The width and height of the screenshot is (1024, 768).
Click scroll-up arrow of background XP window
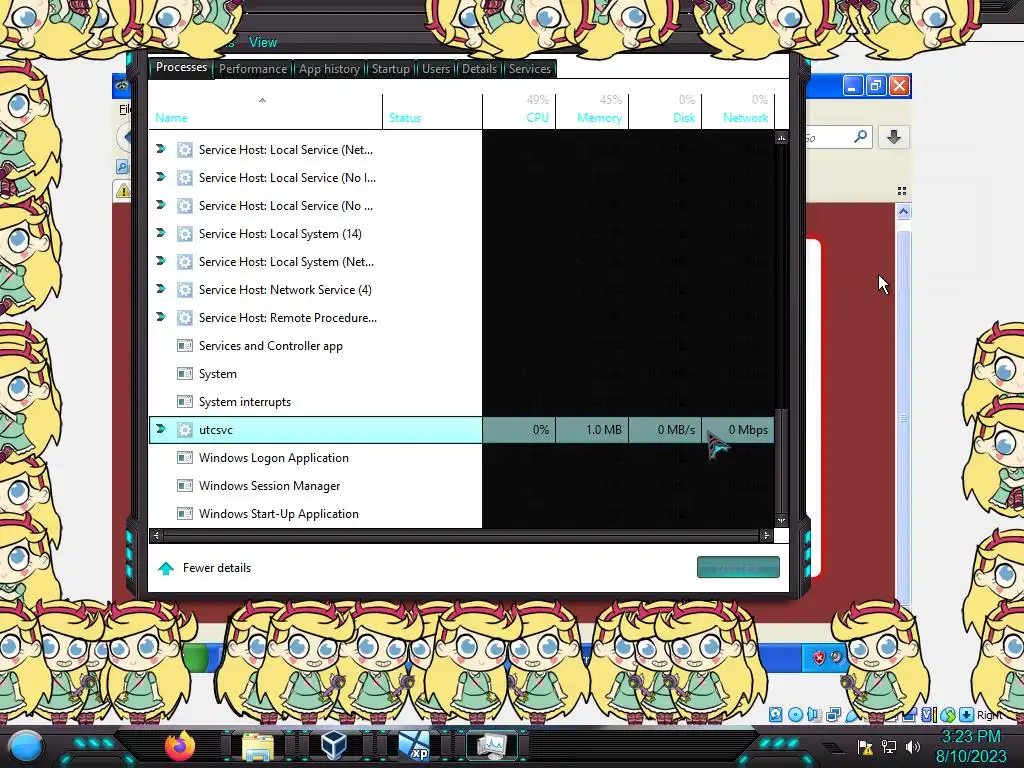(904, 212)
